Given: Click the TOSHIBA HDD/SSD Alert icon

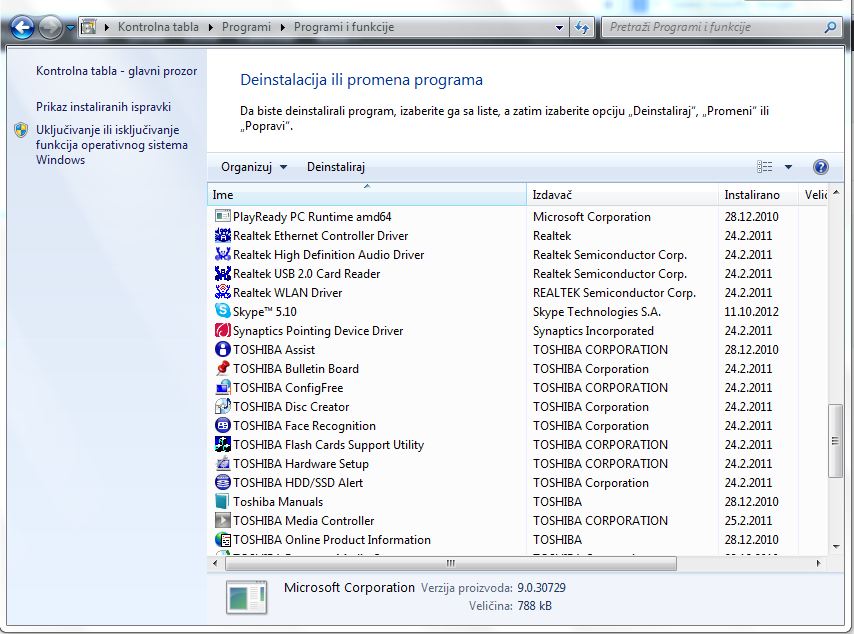Looking at the screenshot, I should (x=222, y=483).
